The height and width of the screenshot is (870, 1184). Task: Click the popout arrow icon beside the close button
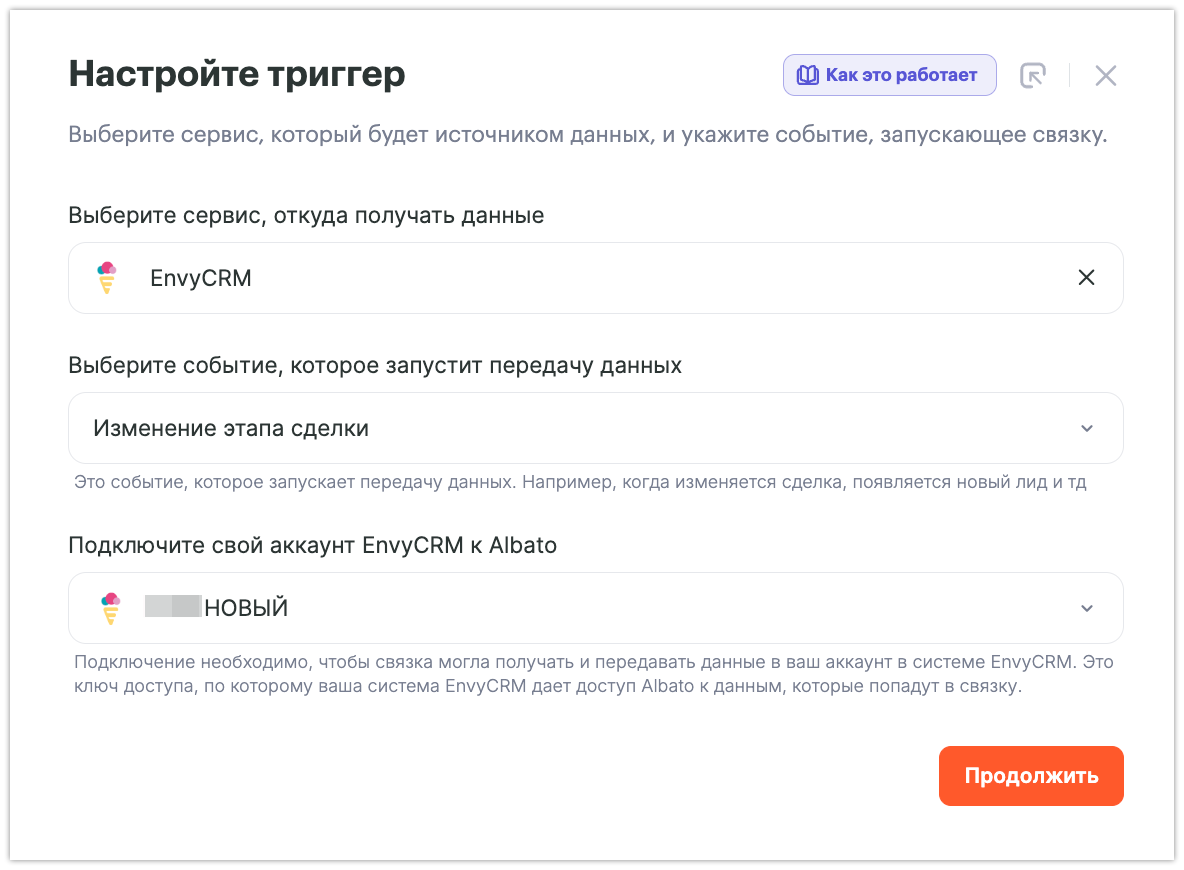(1032, 76)
